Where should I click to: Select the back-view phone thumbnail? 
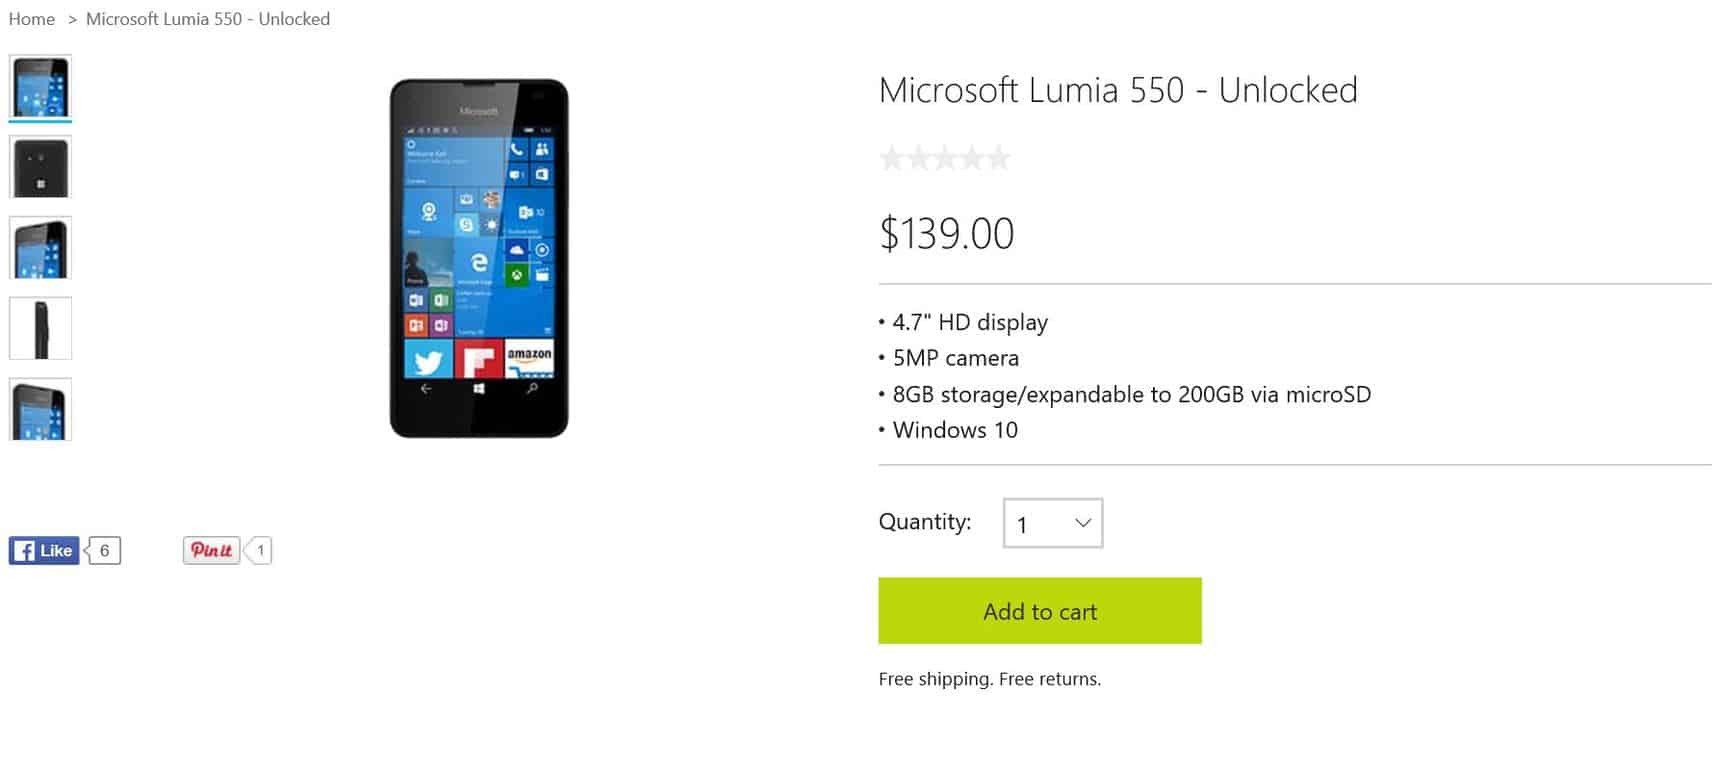(x=40, y=167)
